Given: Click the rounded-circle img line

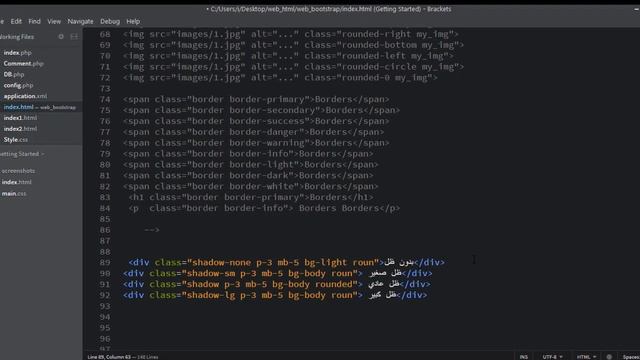Looking at the screenshot, I should point(293,67).
